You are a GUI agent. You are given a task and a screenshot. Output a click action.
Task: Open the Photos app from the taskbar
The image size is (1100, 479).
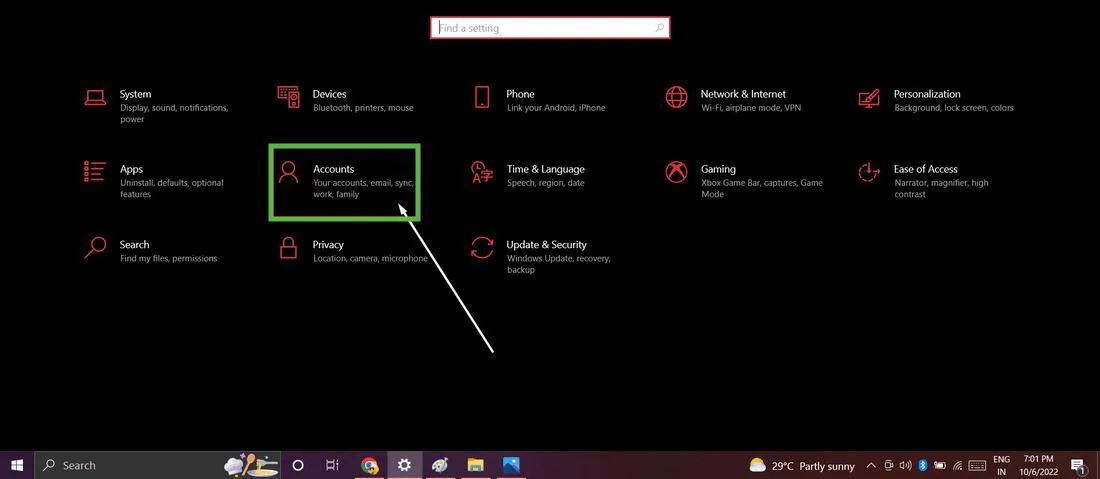(511, 465)
